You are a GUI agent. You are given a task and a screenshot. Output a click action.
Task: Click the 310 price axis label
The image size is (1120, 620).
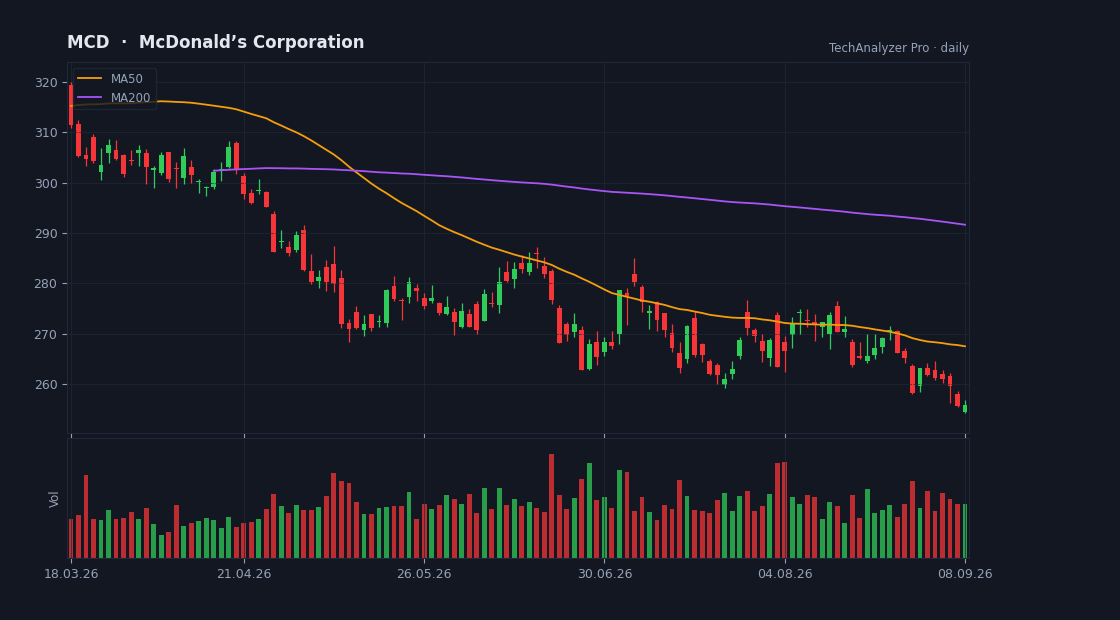(x=46, y=133)
